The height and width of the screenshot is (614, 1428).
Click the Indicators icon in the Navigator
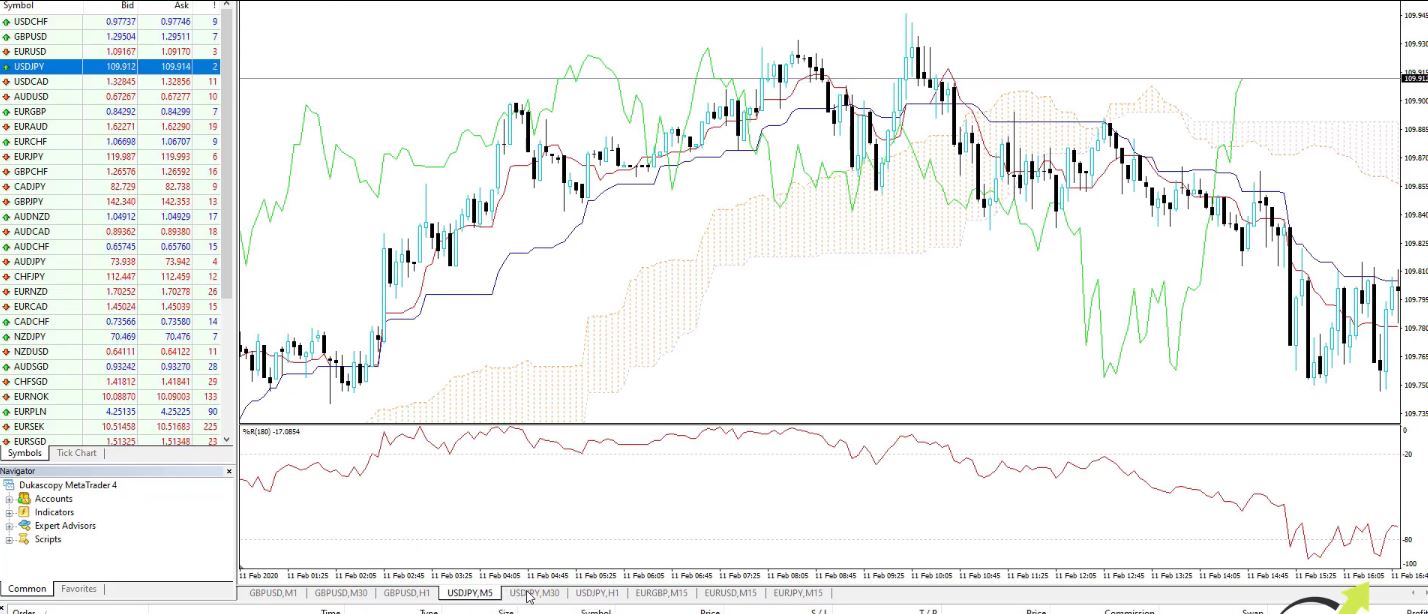click(x=26, y=512)
